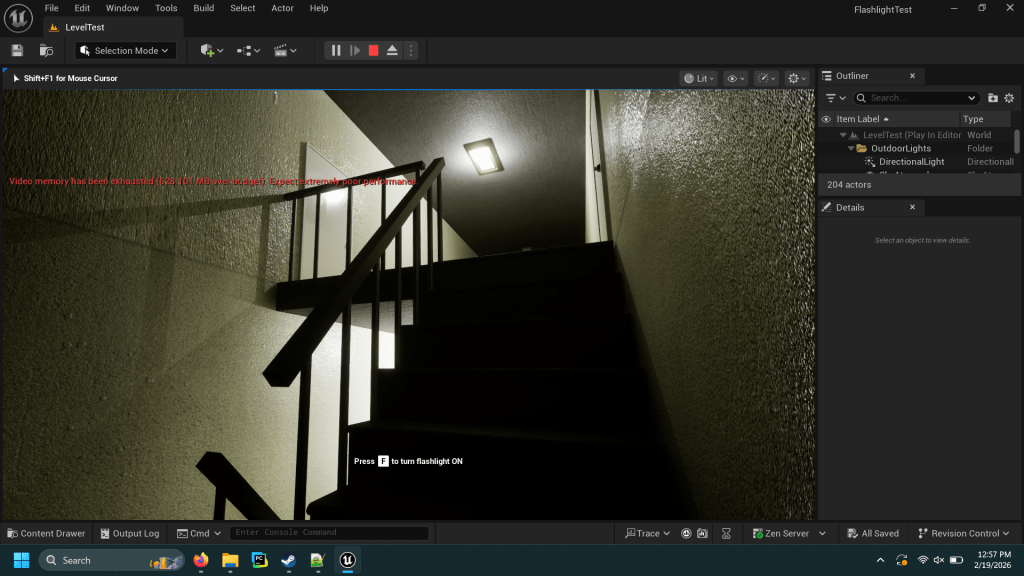The height and width of the screenshot is (576, 1024).
Task: Stop the Play In Editor session
Action: pos(373,50)
